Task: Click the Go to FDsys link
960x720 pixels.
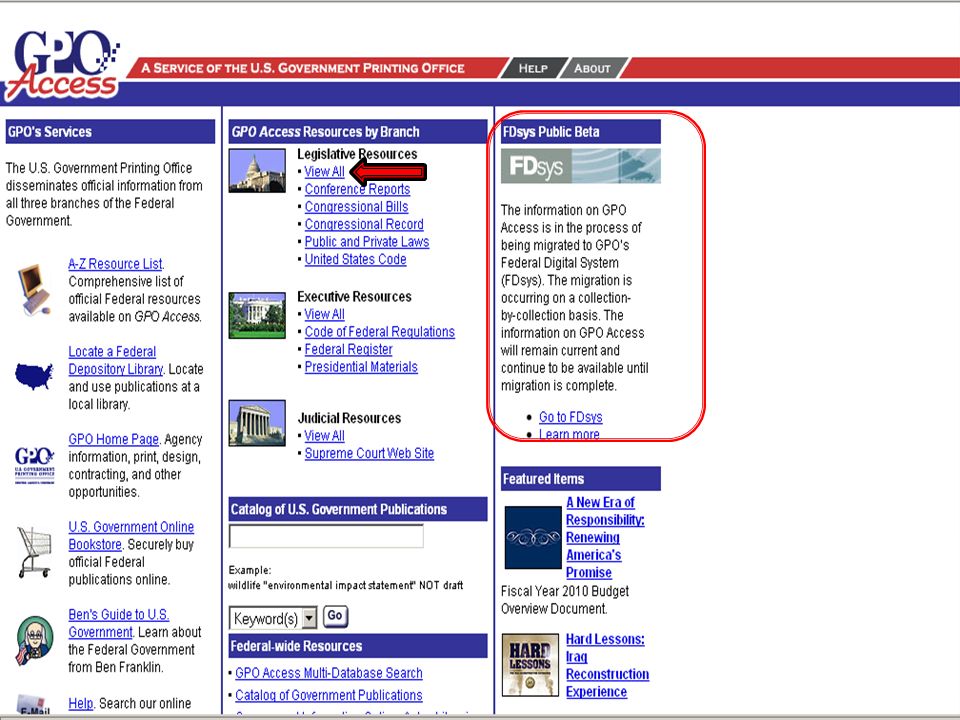Action: point(571,418)
